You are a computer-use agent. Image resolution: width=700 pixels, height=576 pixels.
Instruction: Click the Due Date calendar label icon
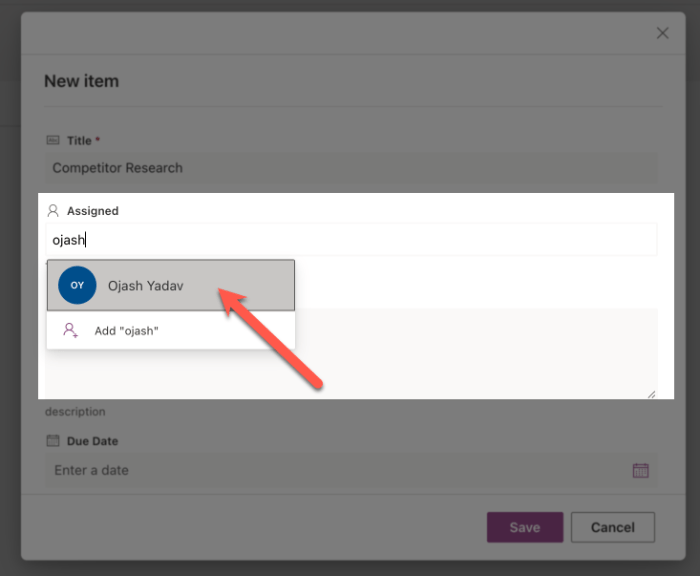tap(53, 441)
